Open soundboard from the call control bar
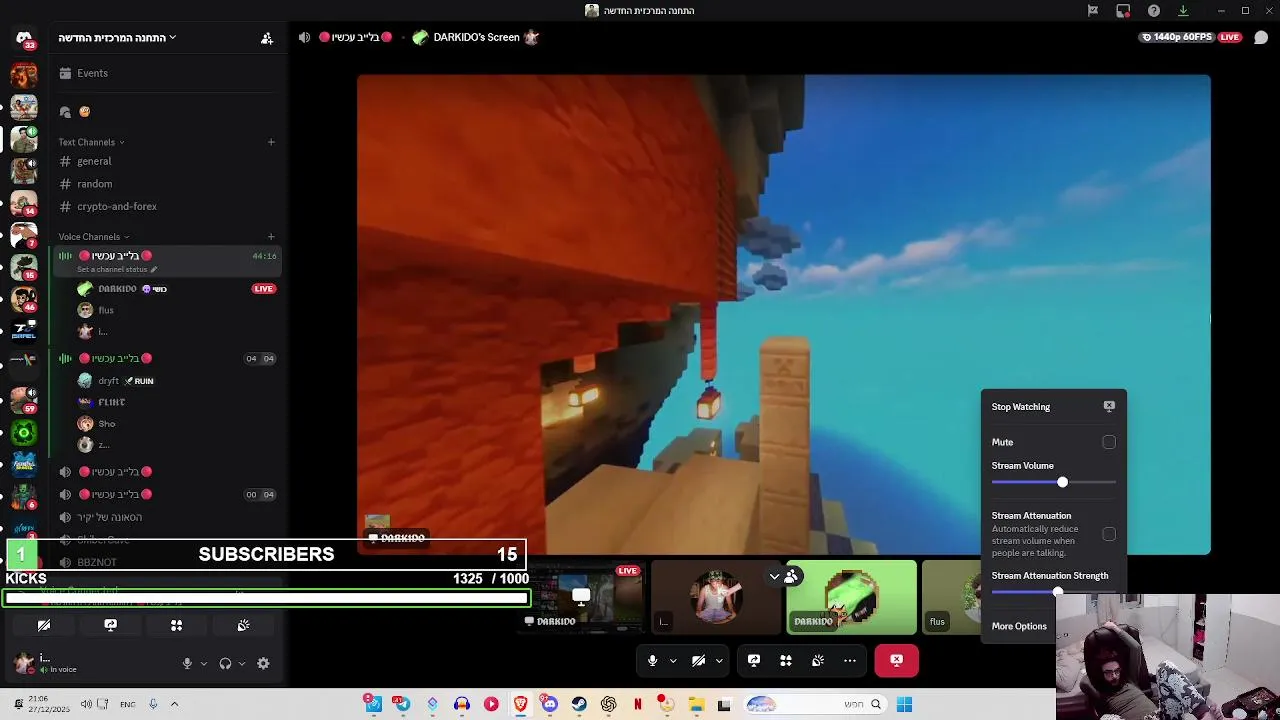1280x720 pixels. [x=818, y=660]
